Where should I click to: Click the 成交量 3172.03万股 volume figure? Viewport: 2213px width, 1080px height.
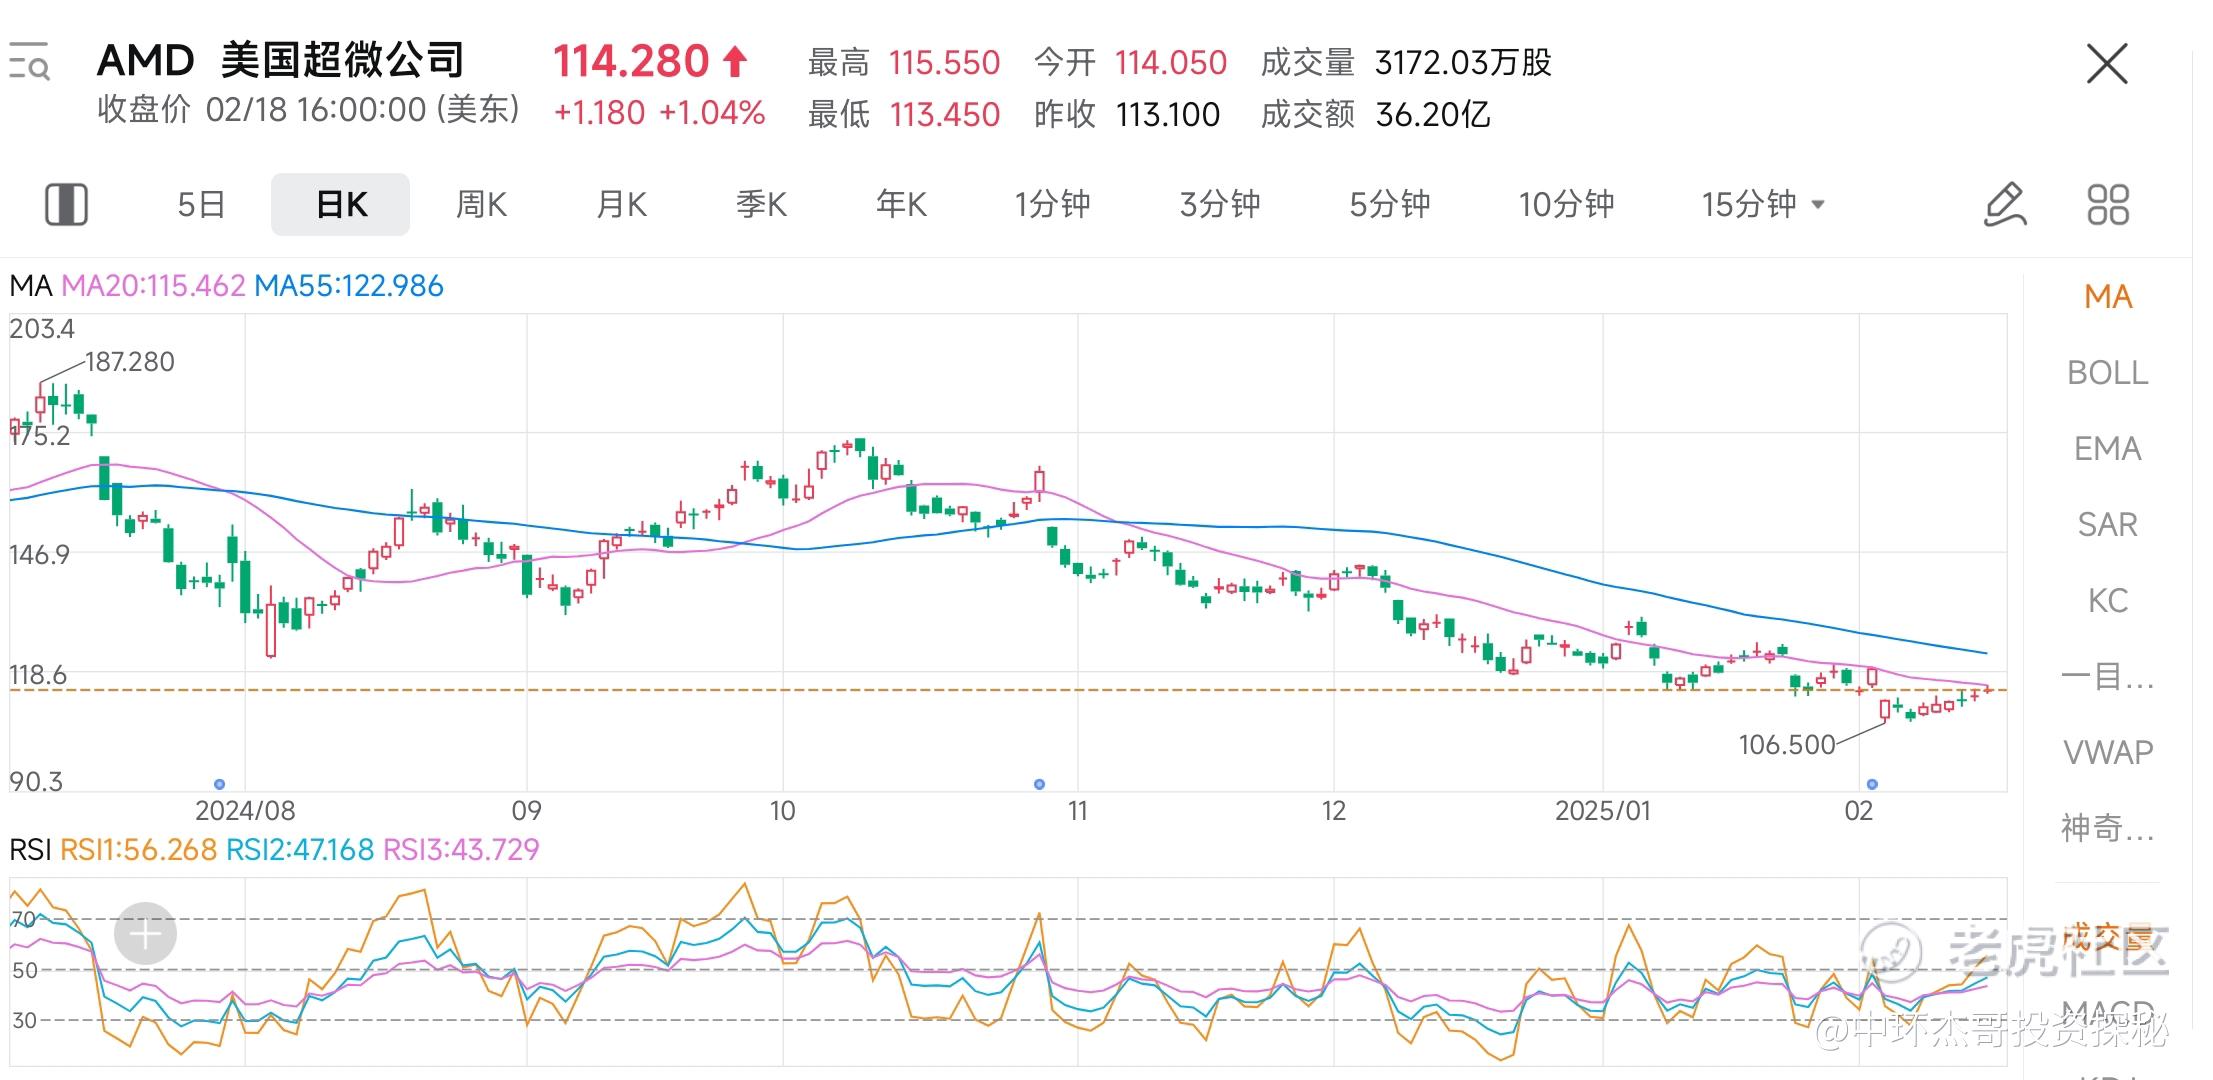coord(1406,63)
